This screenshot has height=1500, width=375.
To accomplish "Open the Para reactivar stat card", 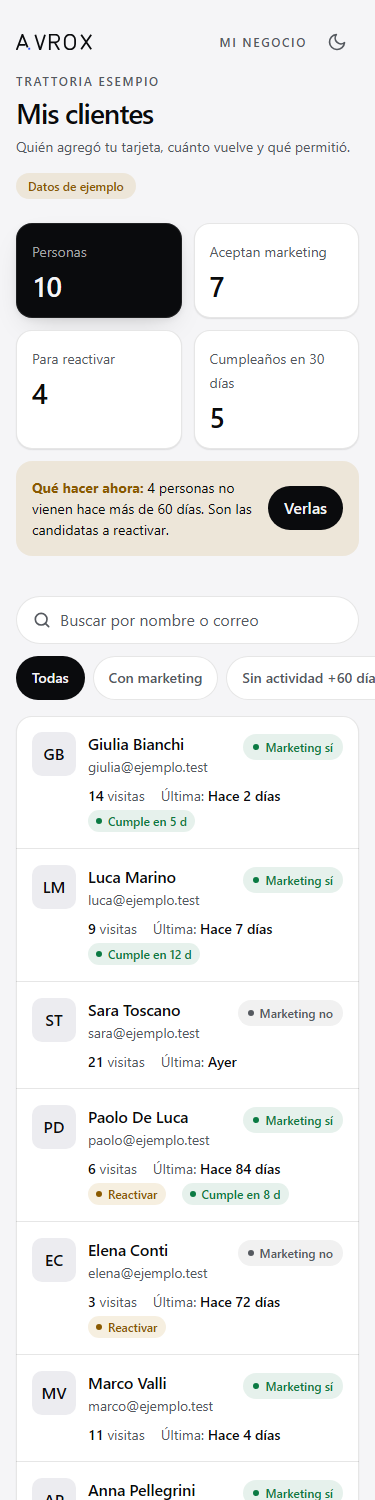I will click(x=99, y=389).
